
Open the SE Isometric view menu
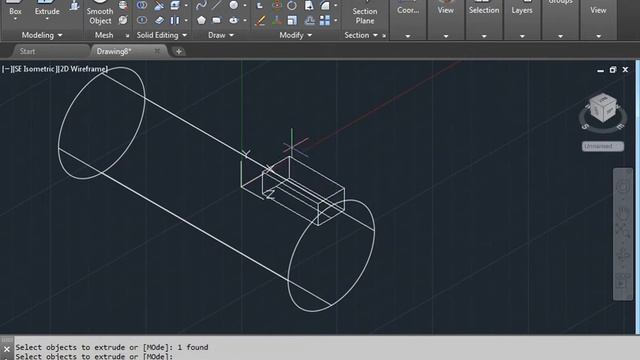tap(34, 69)
